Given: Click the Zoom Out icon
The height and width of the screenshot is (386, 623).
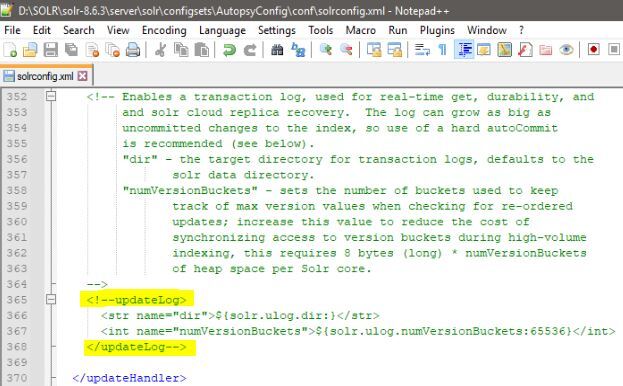Looking at the screenshot, I should [346, 50].
